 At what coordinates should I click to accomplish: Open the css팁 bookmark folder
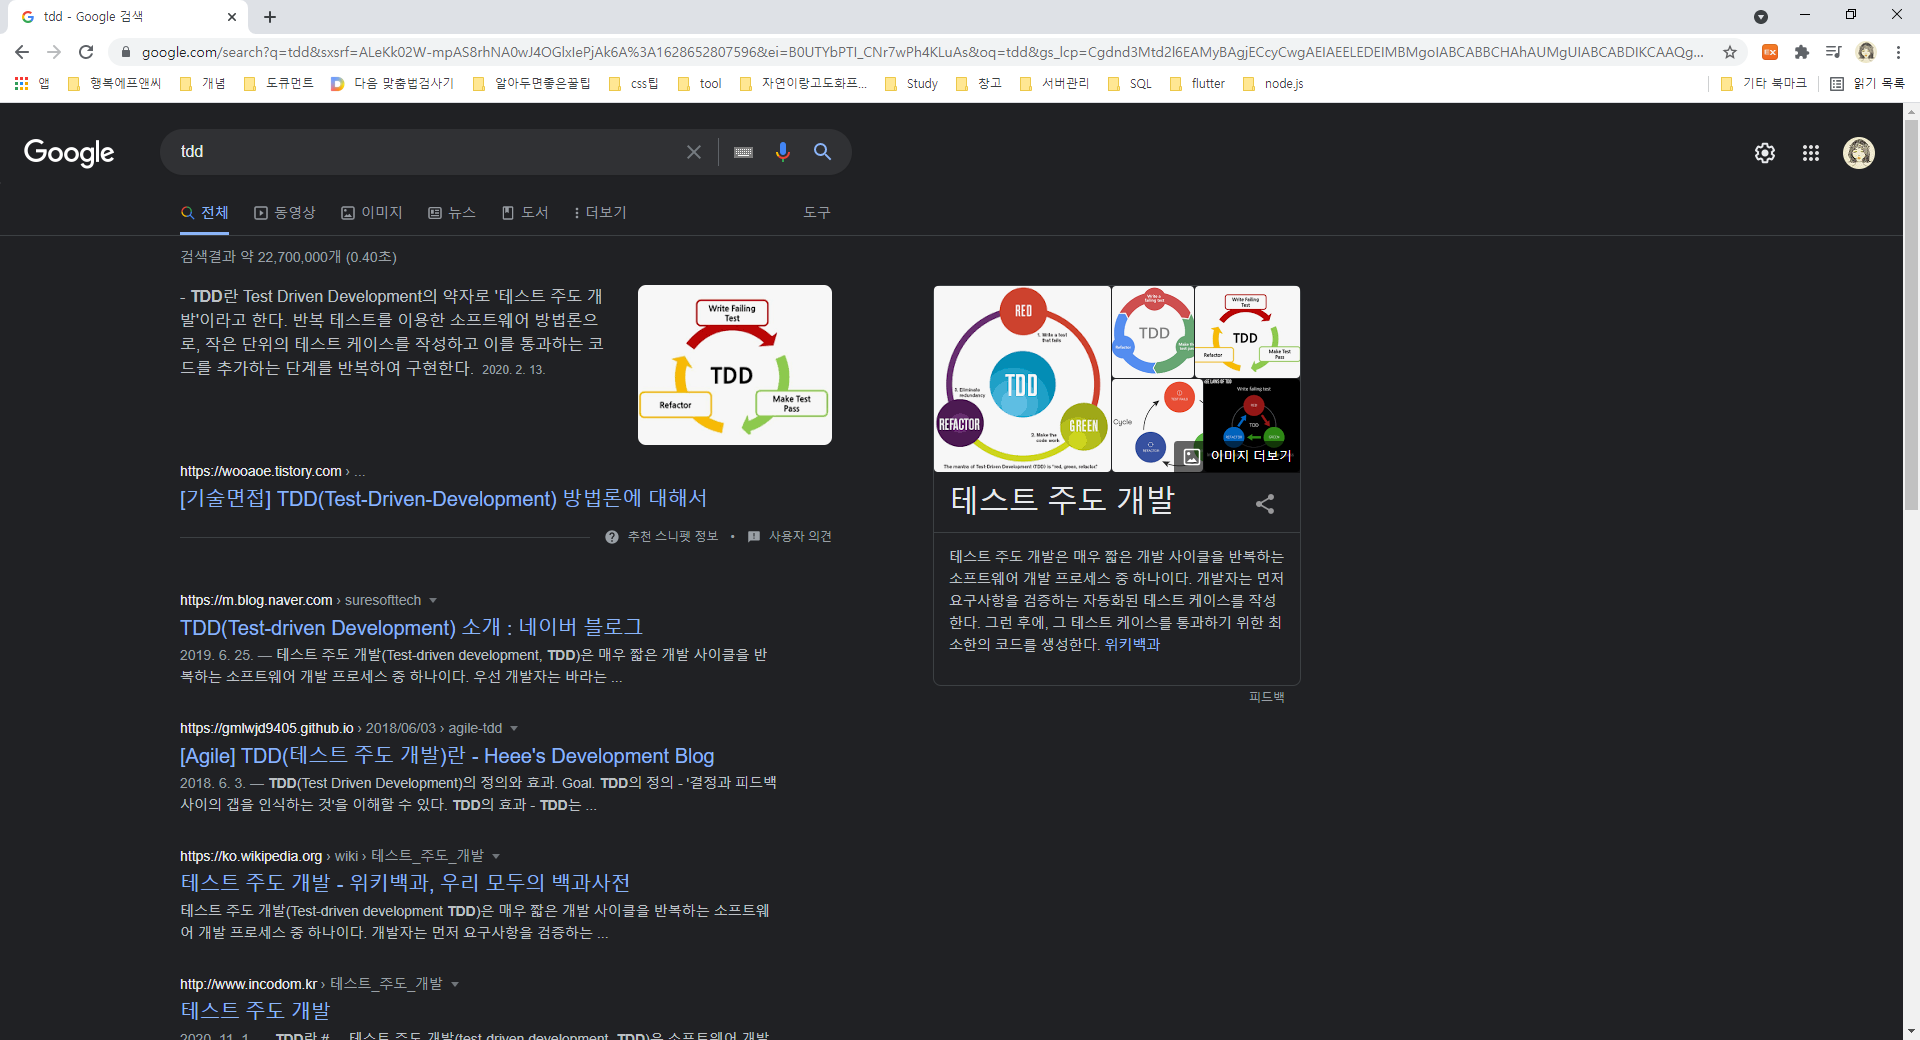(634, 84)
